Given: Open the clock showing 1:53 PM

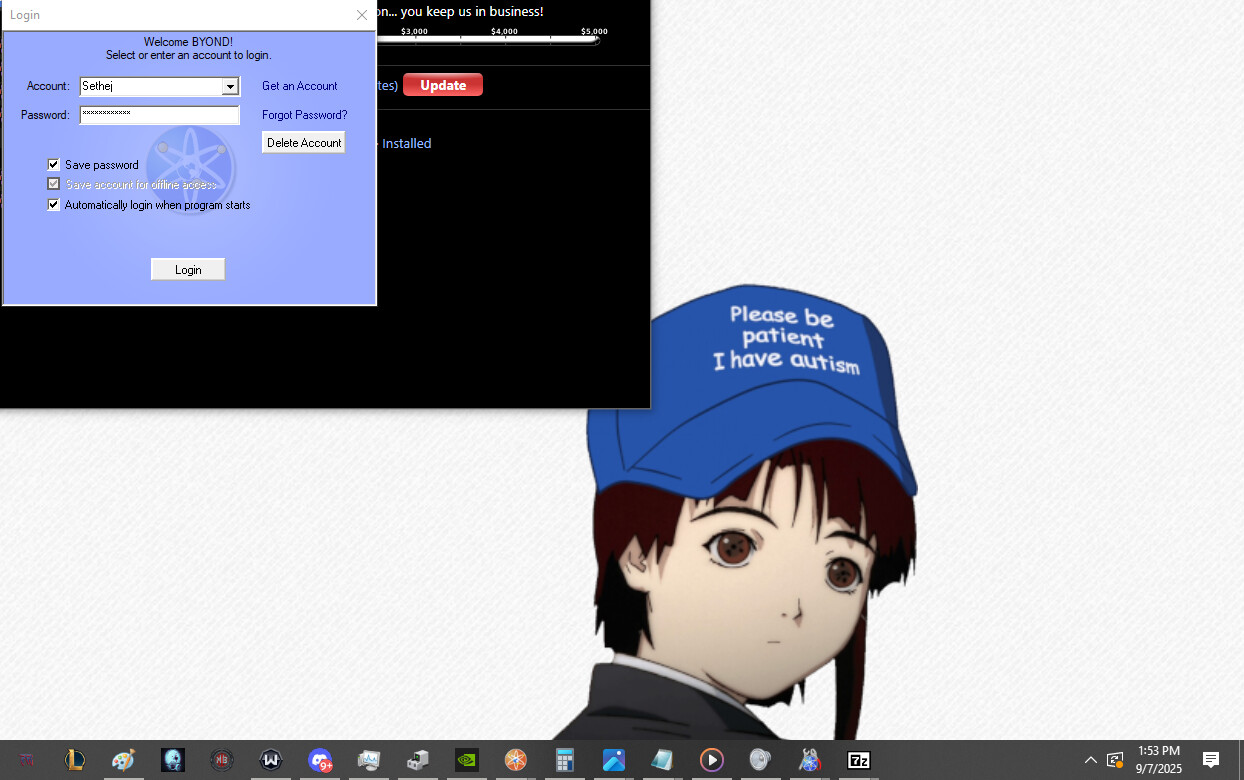Looking at the screenshot, I should (1158, 760).
